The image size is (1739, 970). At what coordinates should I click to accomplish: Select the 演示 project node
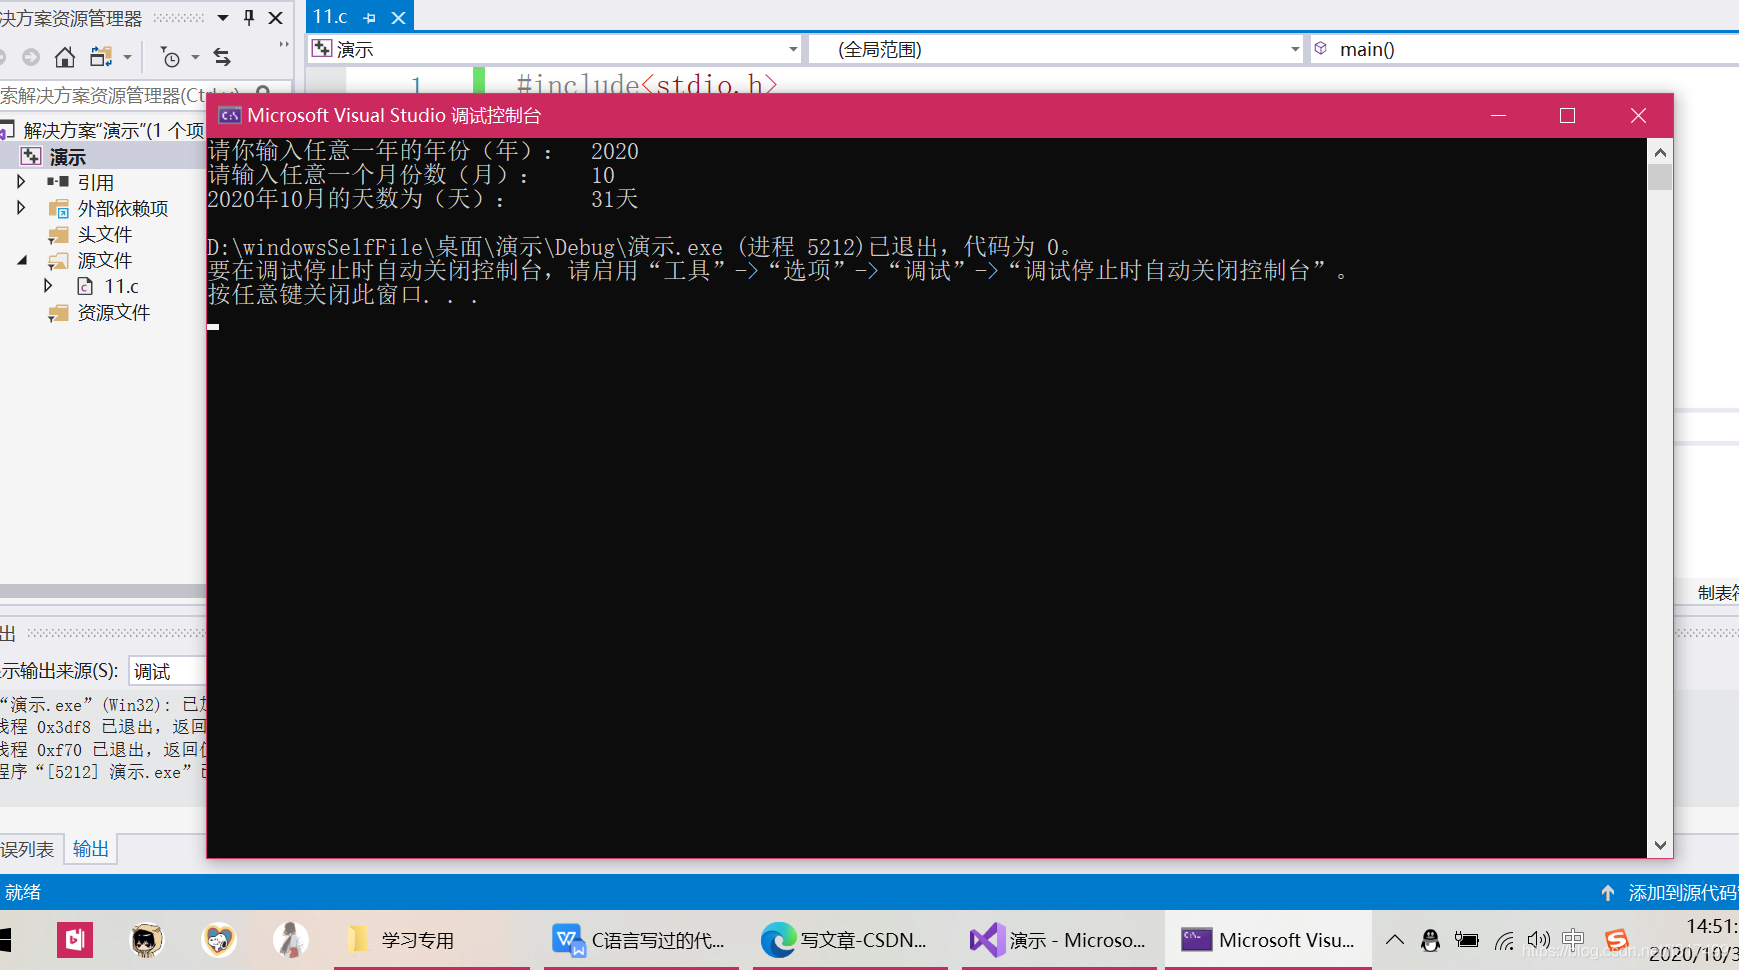(x=68, y=157)
